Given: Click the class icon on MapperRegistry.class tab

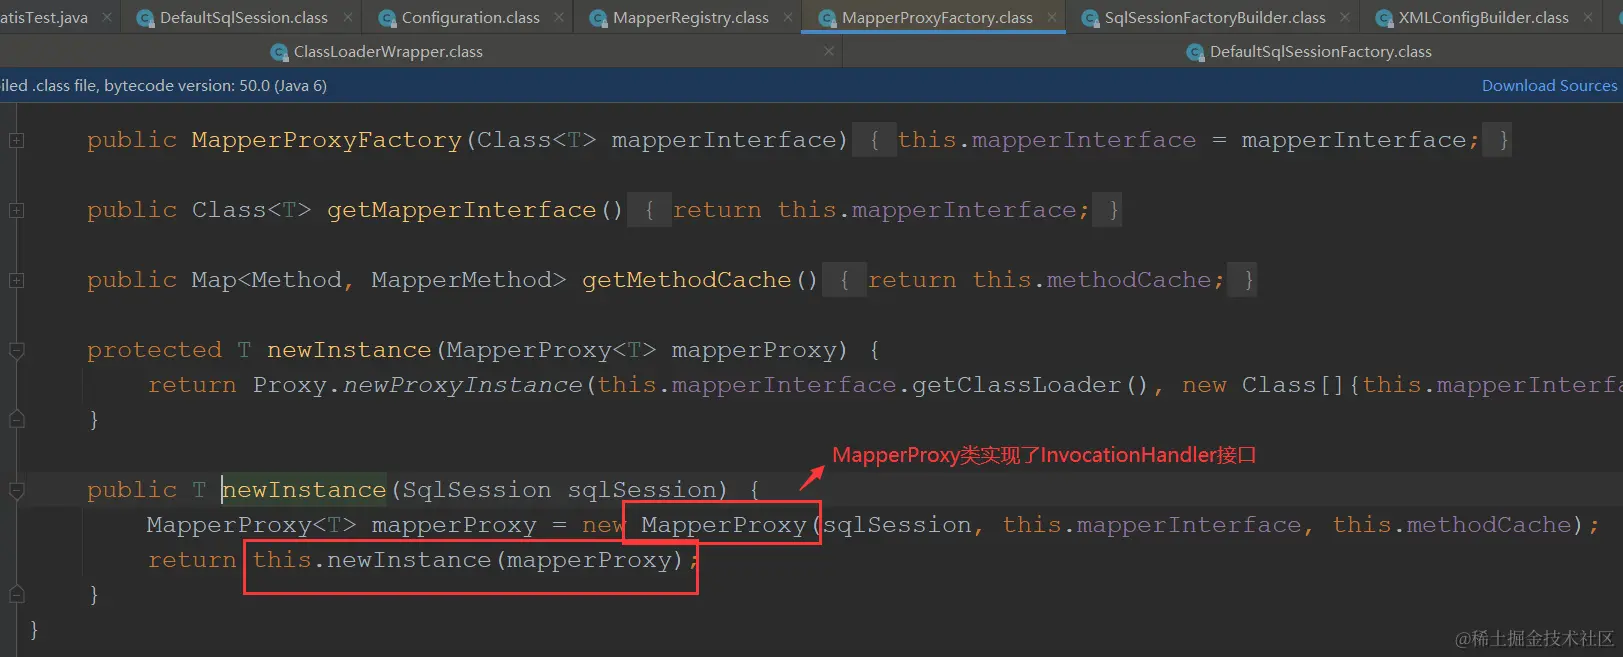Looking at the screenshot, I should 598,18.
